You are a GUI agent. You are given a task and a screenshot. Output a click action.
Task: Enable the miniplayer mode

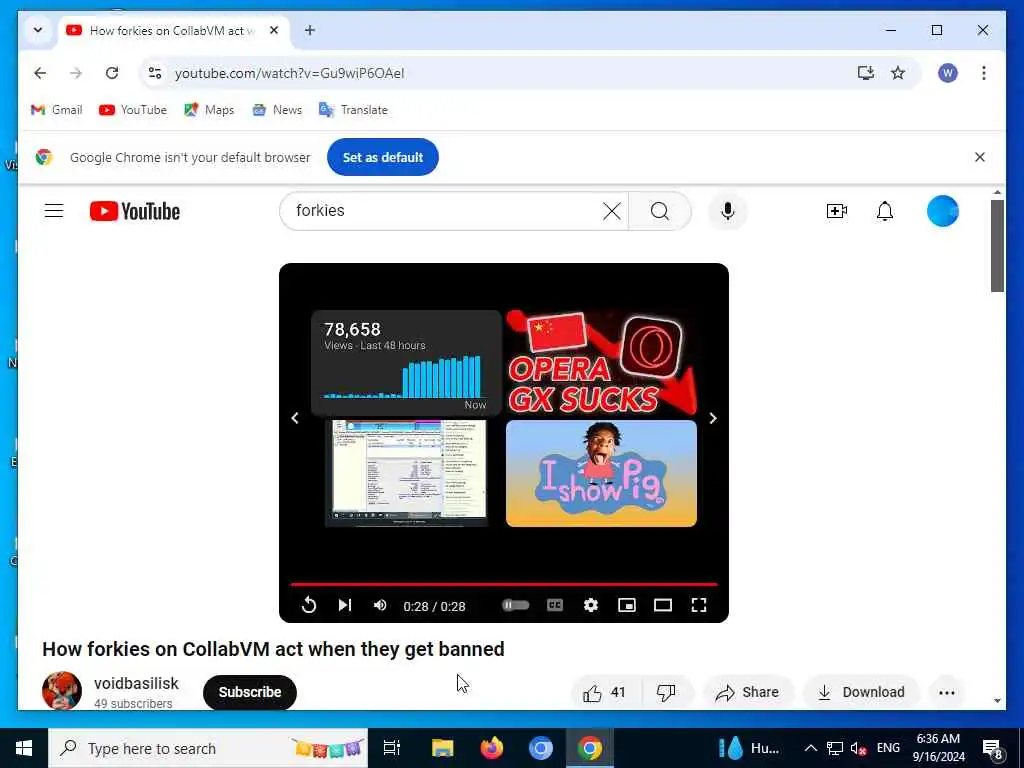[627, 605]
